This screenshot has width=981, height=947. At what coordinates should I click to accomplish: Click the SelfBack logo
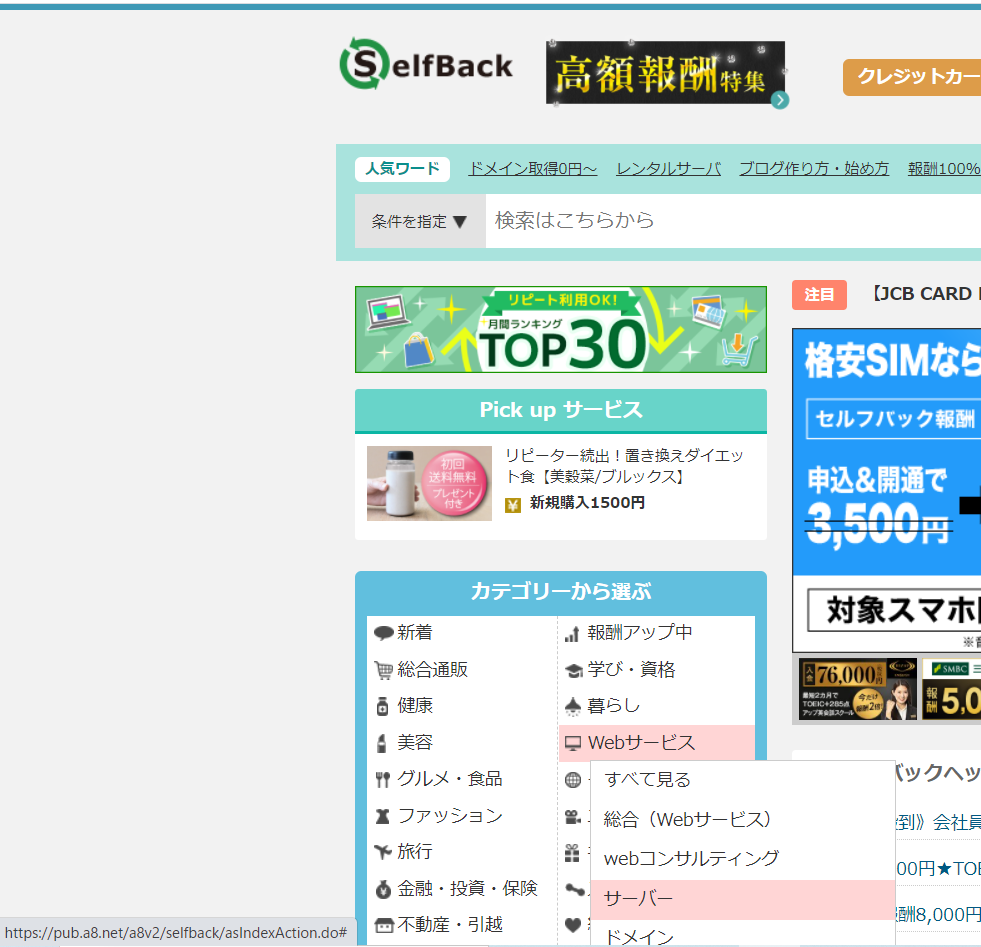coord(426,64)
